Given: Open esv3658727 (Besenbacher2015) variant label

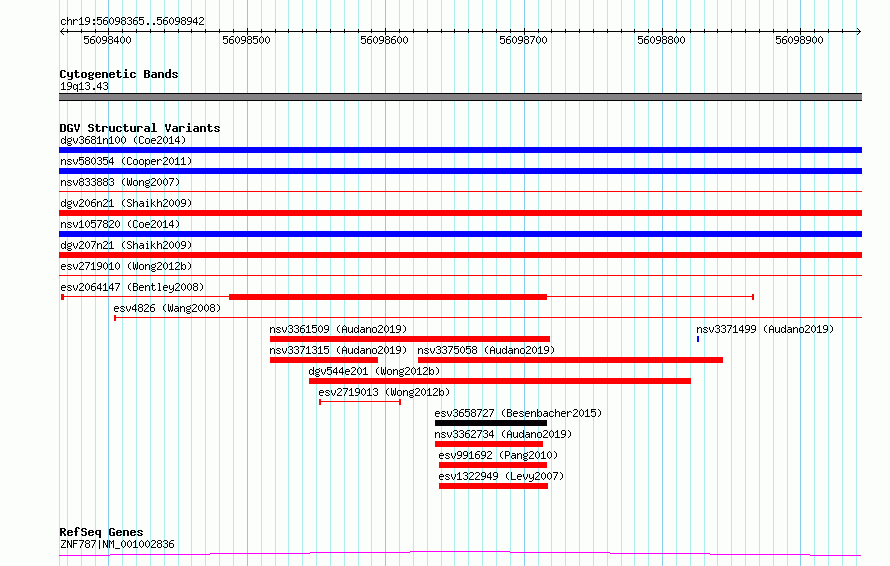Looking at the screenshot, I should point(518,413).
